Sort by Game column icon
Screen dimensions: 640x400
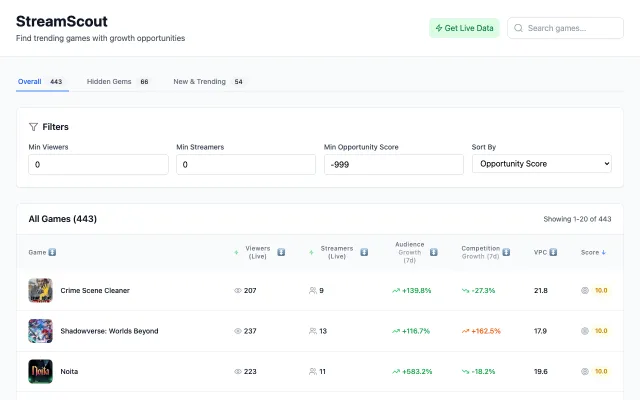[x=52, y=252]
